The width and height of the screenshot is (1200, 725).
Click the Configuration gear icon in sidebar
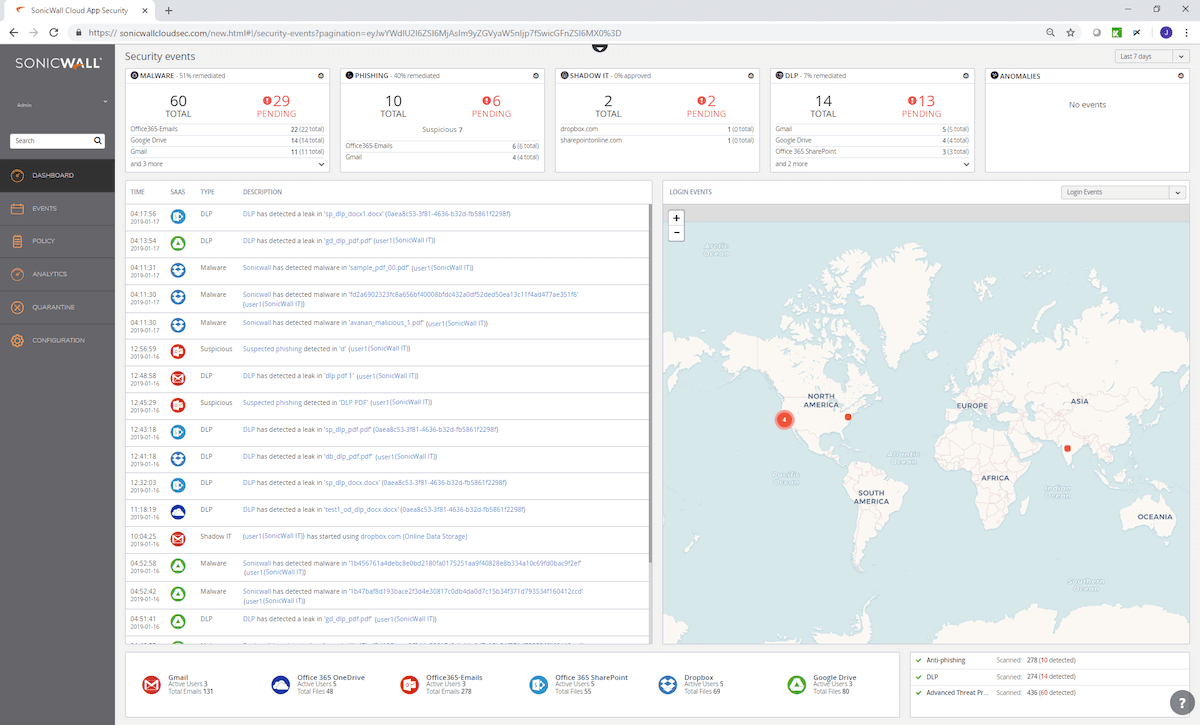point(17,340)
